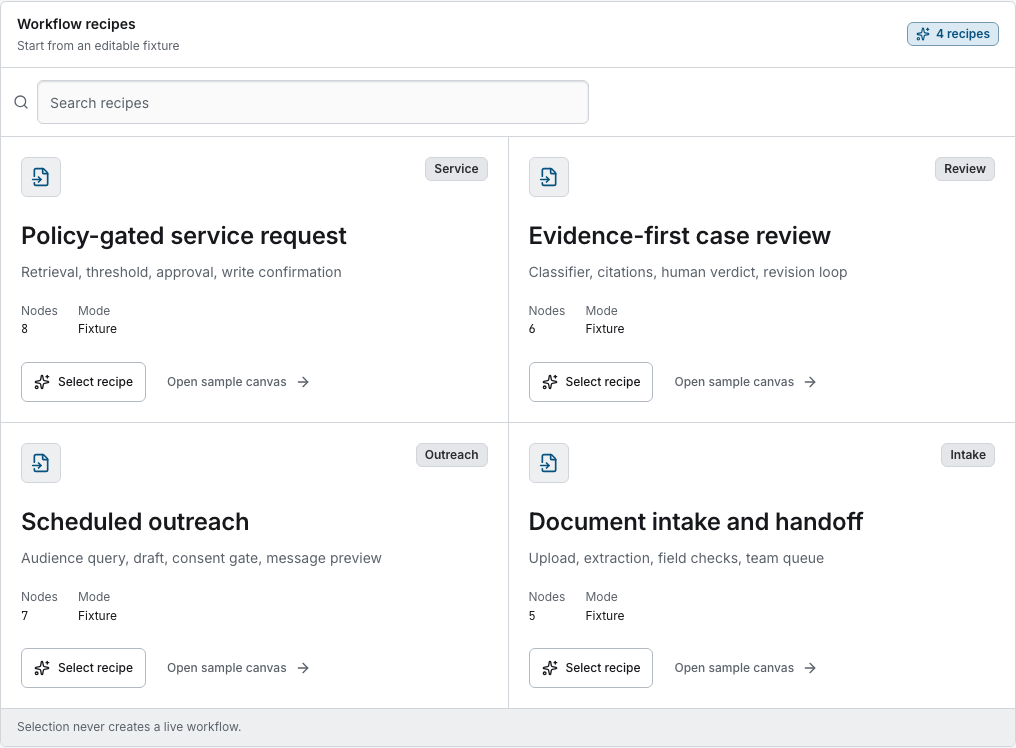Click the Intake tag
The width and height of the screenshot is (1016, 748).
coord(967,454)
